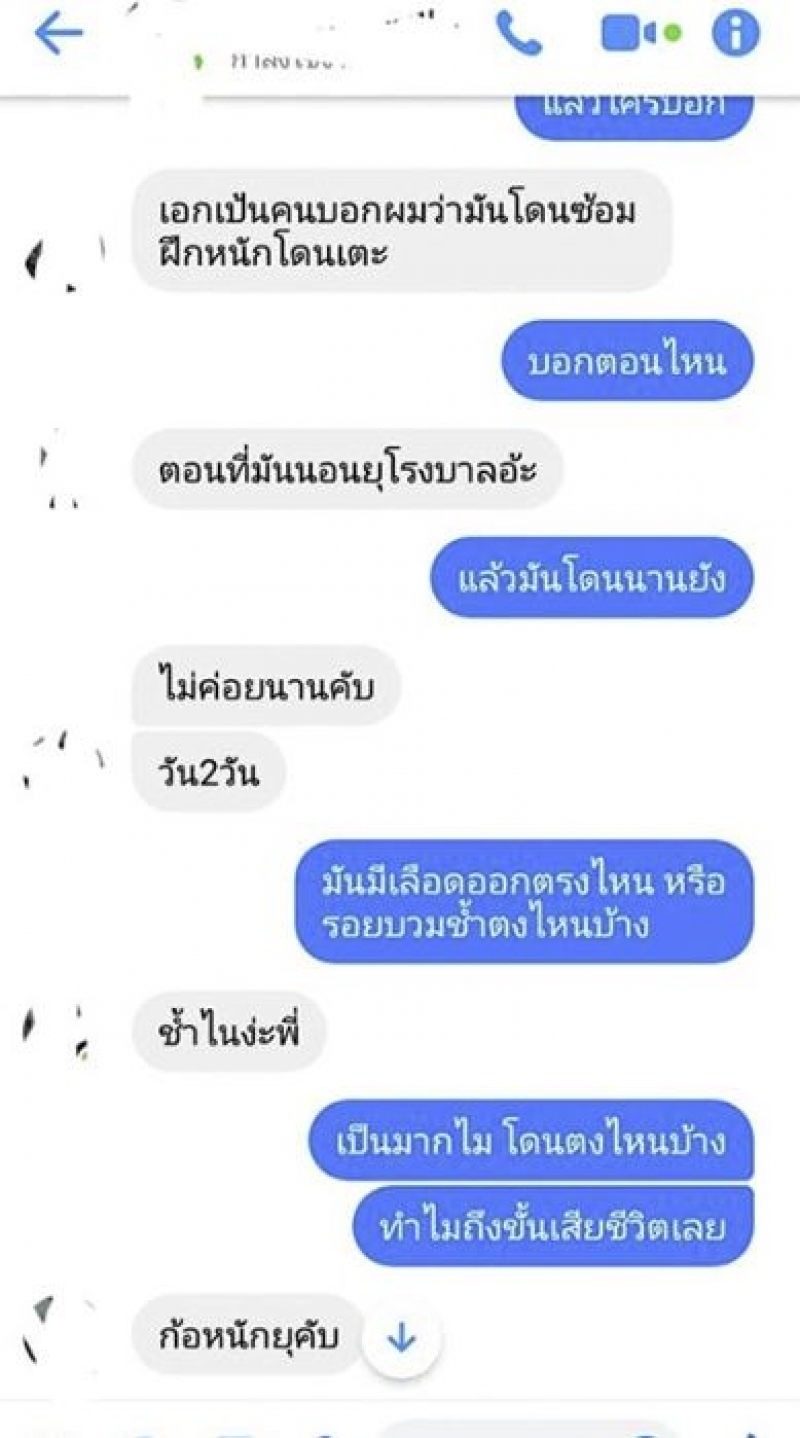Screen dimensions: 800x1438
Task: Select message 'เป็นมากไม โดนตงไหนบ้าง'
Action: [x=531, y=1140]
